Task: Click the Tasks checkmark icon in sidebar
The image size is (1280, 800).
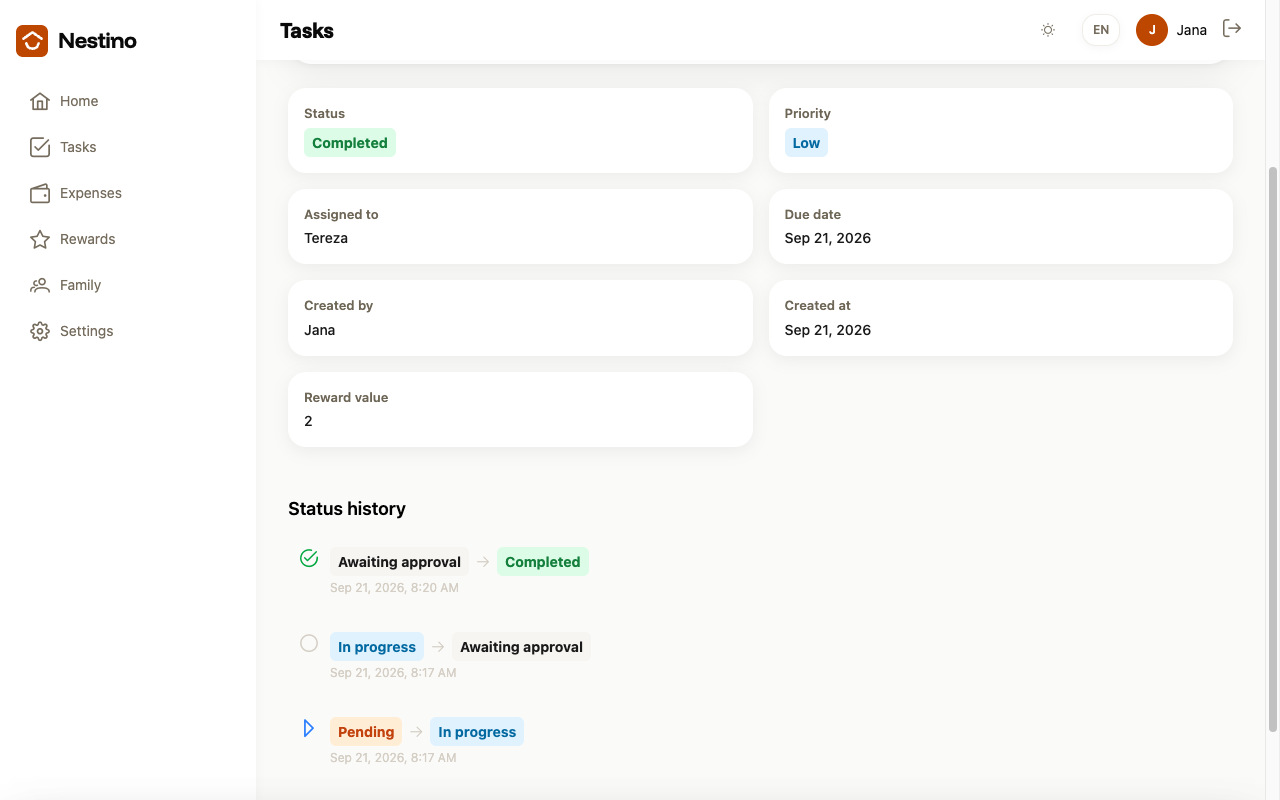Action: click(x=40, y=147)
